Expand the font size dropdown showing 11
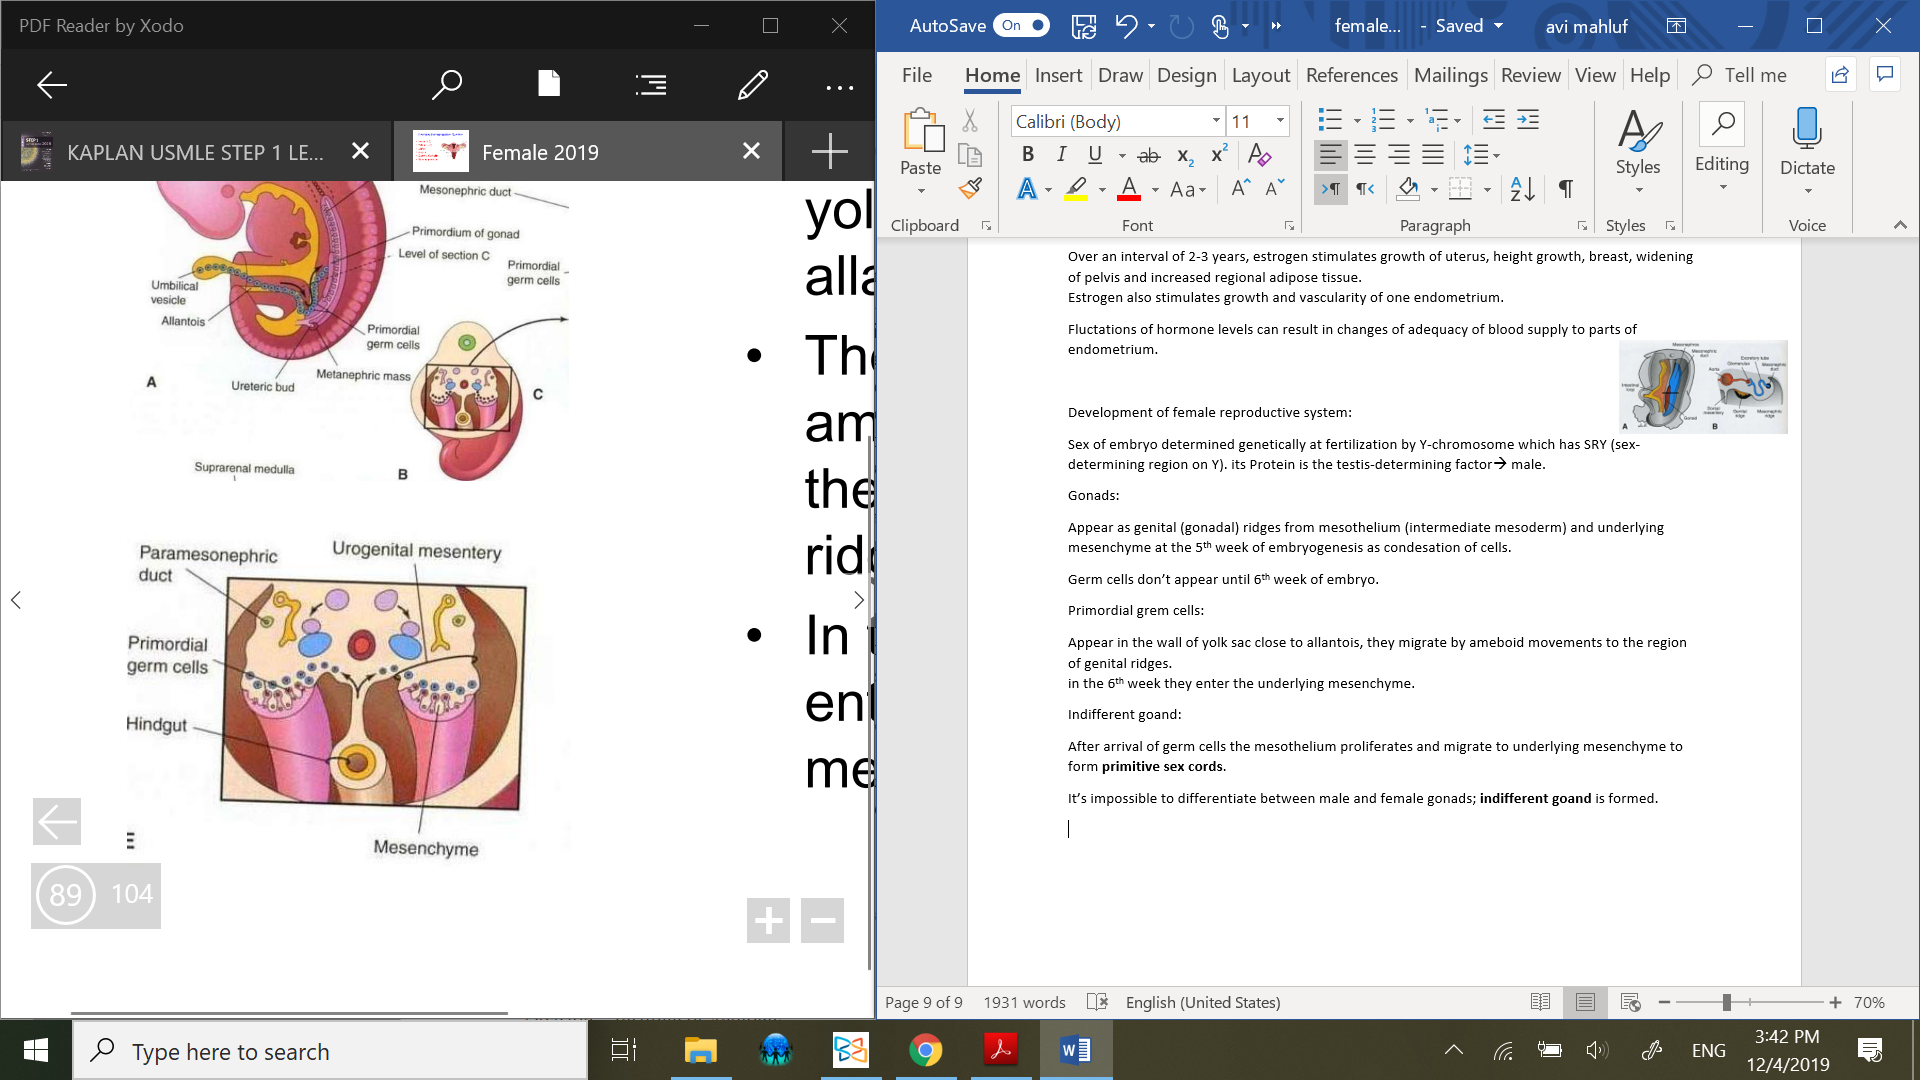 click(1280, 121)
